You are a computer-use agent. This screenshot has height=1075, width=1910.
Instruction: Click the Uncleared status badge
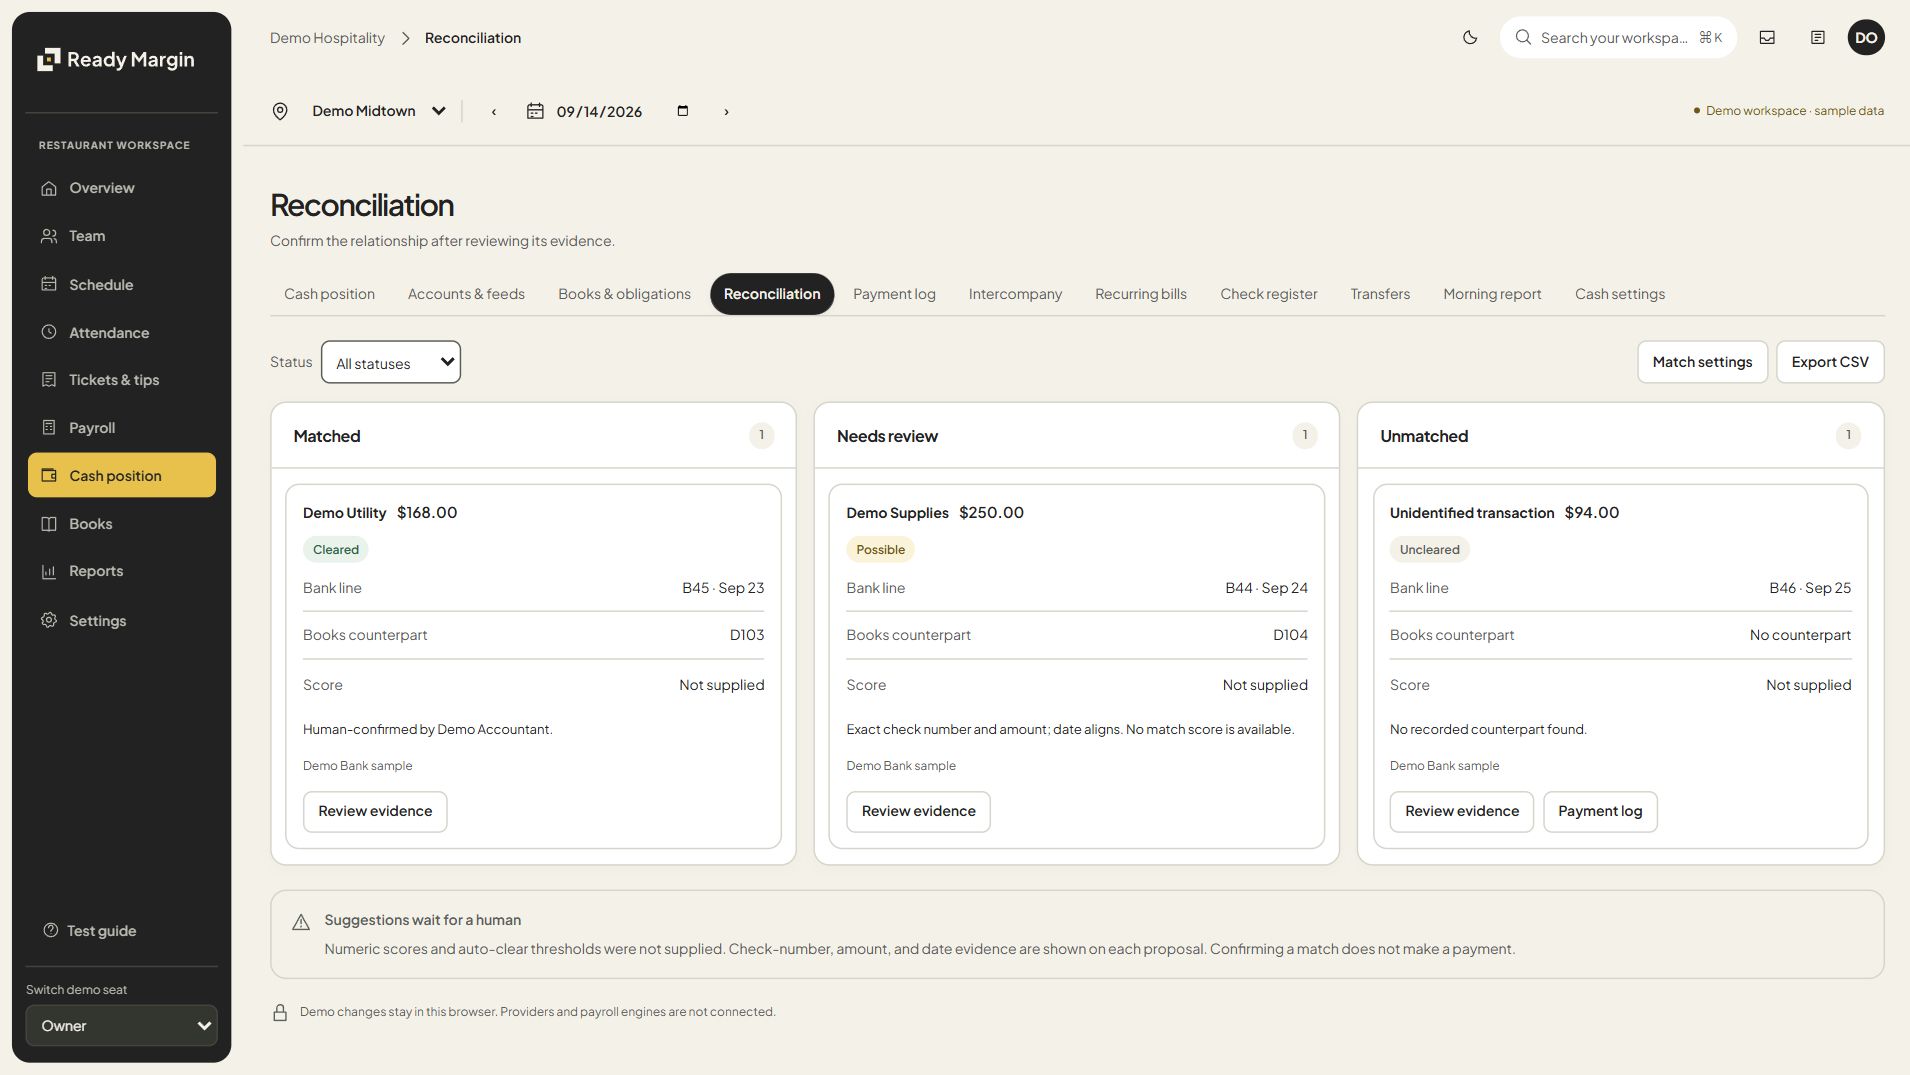tap(1429, 550)
